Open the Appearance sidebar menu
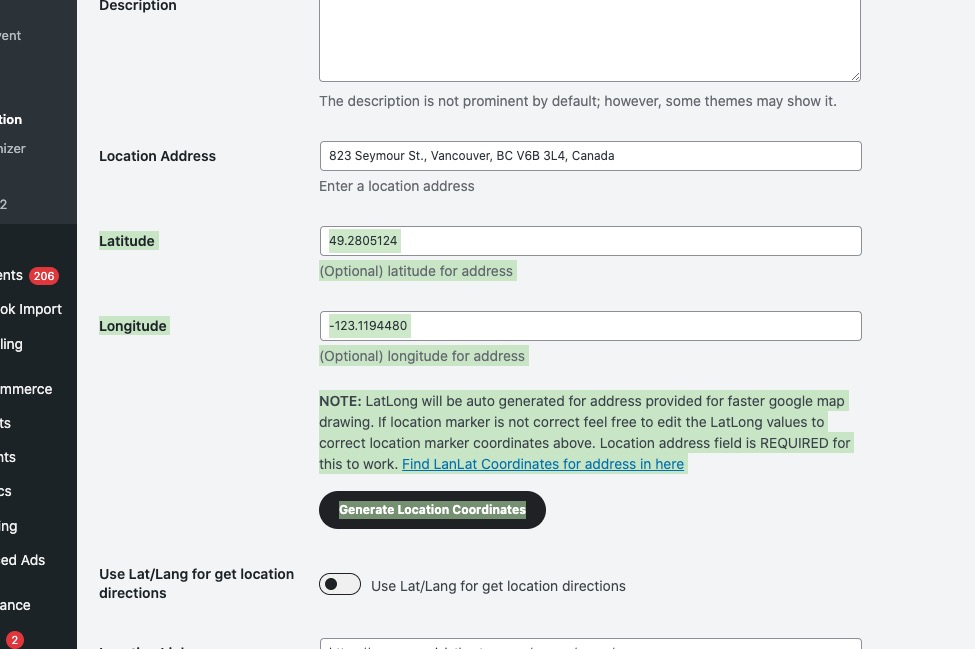 click(15, 605)
